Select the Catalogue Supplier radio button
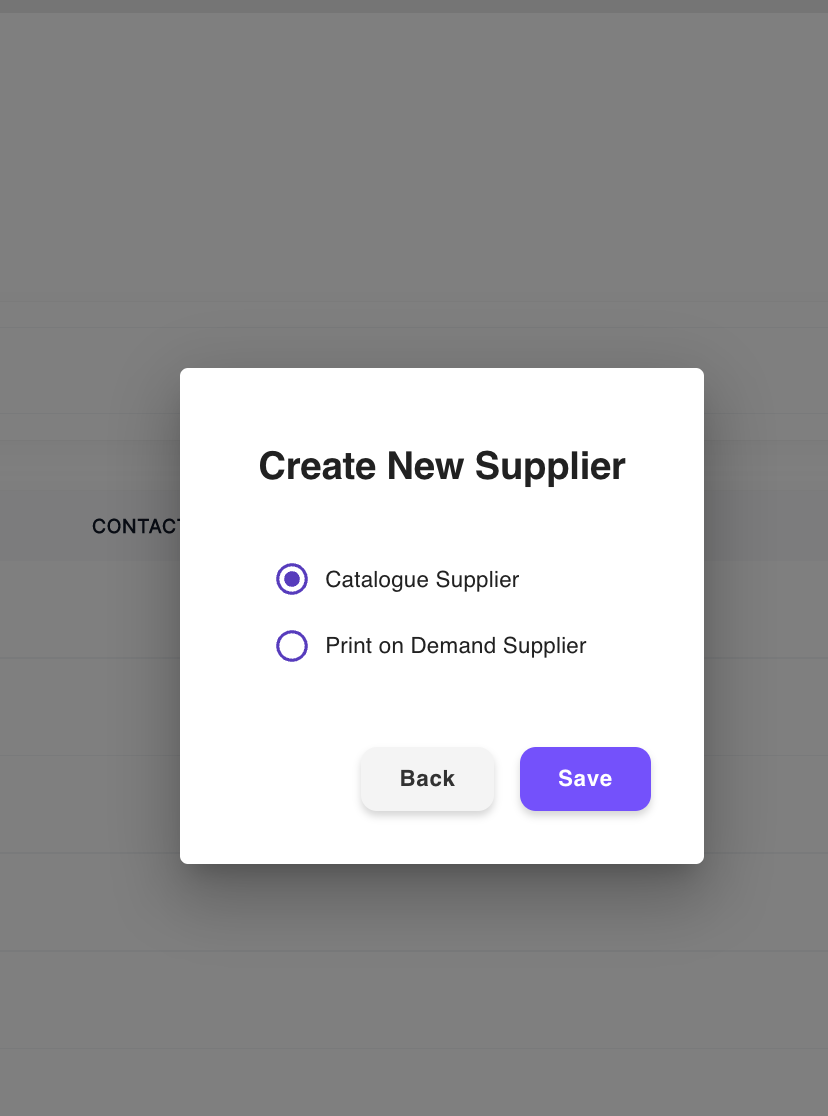Image resolution: width=828 pixels, height=1116 pixels. (x=292, y=579)
